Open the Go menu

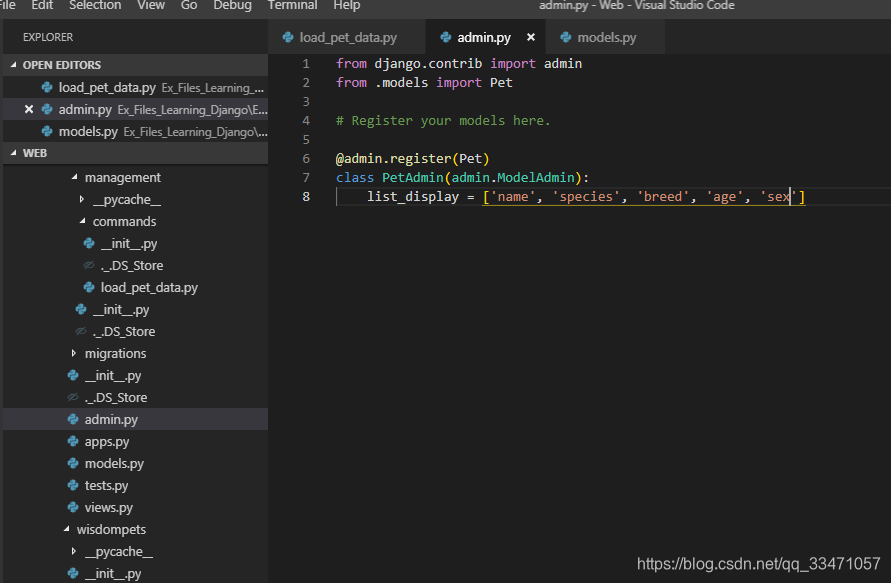click(x=189, y=5)
